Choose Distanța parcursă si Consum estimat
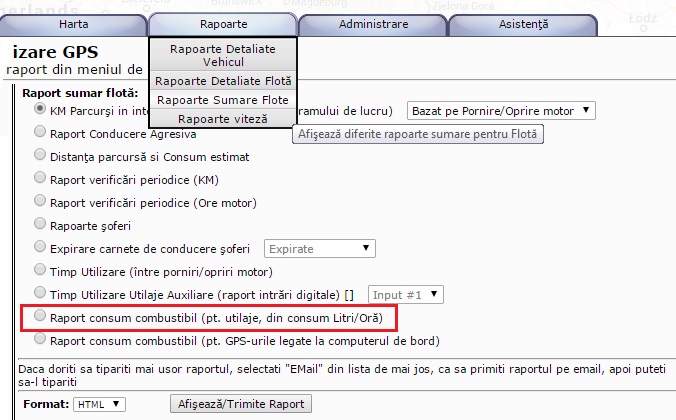This screenshot has height=420, width=676. point(40,156)
